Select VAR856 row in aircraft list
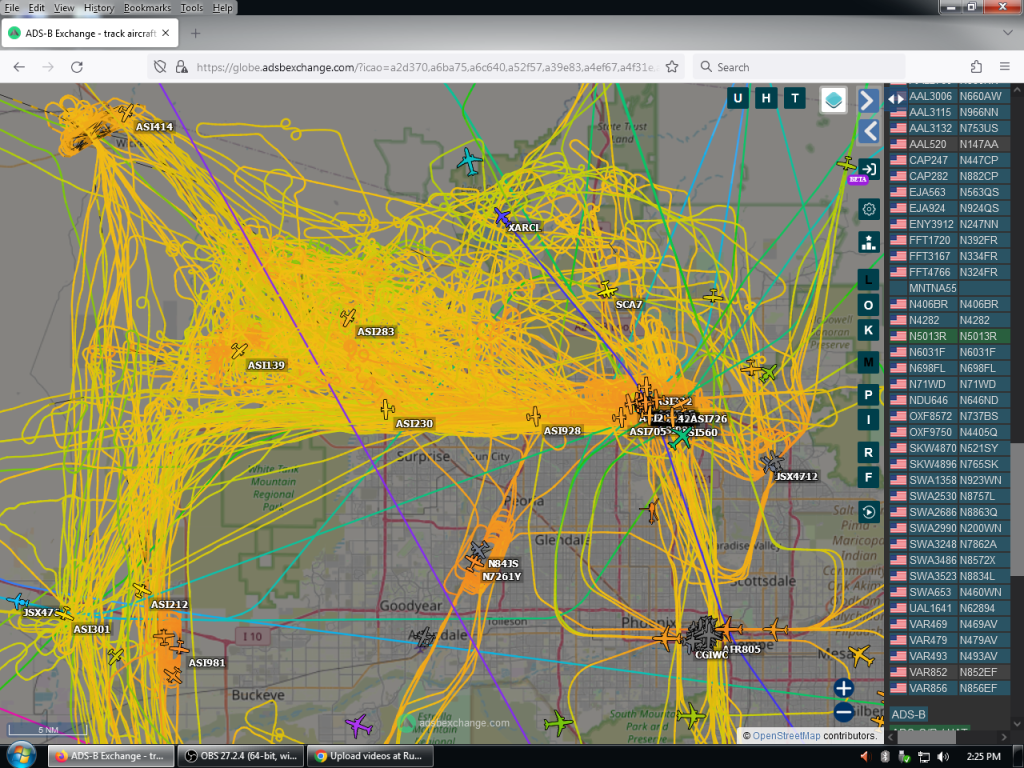Screen dimensions: 1024x768 [949, 688]
